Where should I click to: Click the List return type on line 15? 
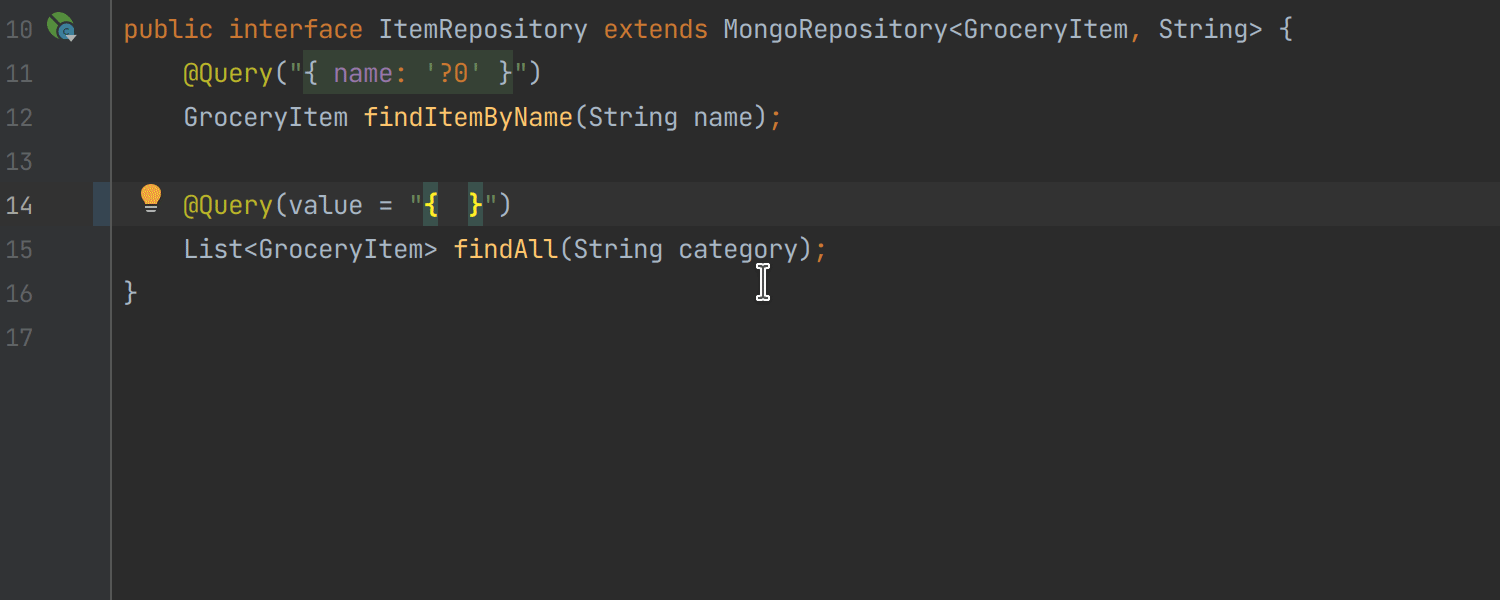(213, 249)
